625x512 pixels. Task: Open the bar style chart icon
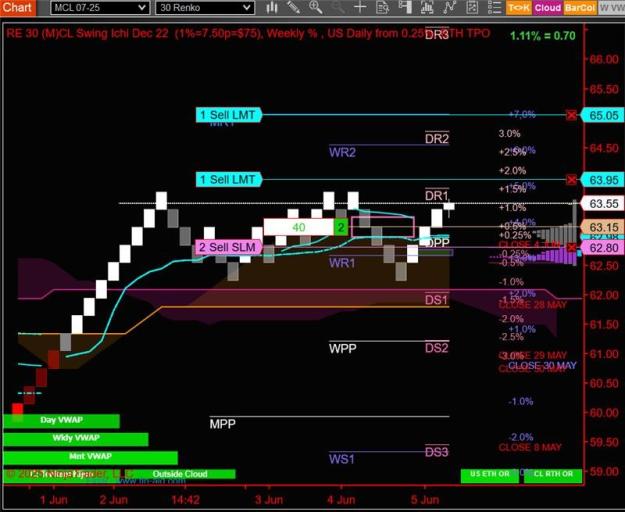tap(272, 8)
